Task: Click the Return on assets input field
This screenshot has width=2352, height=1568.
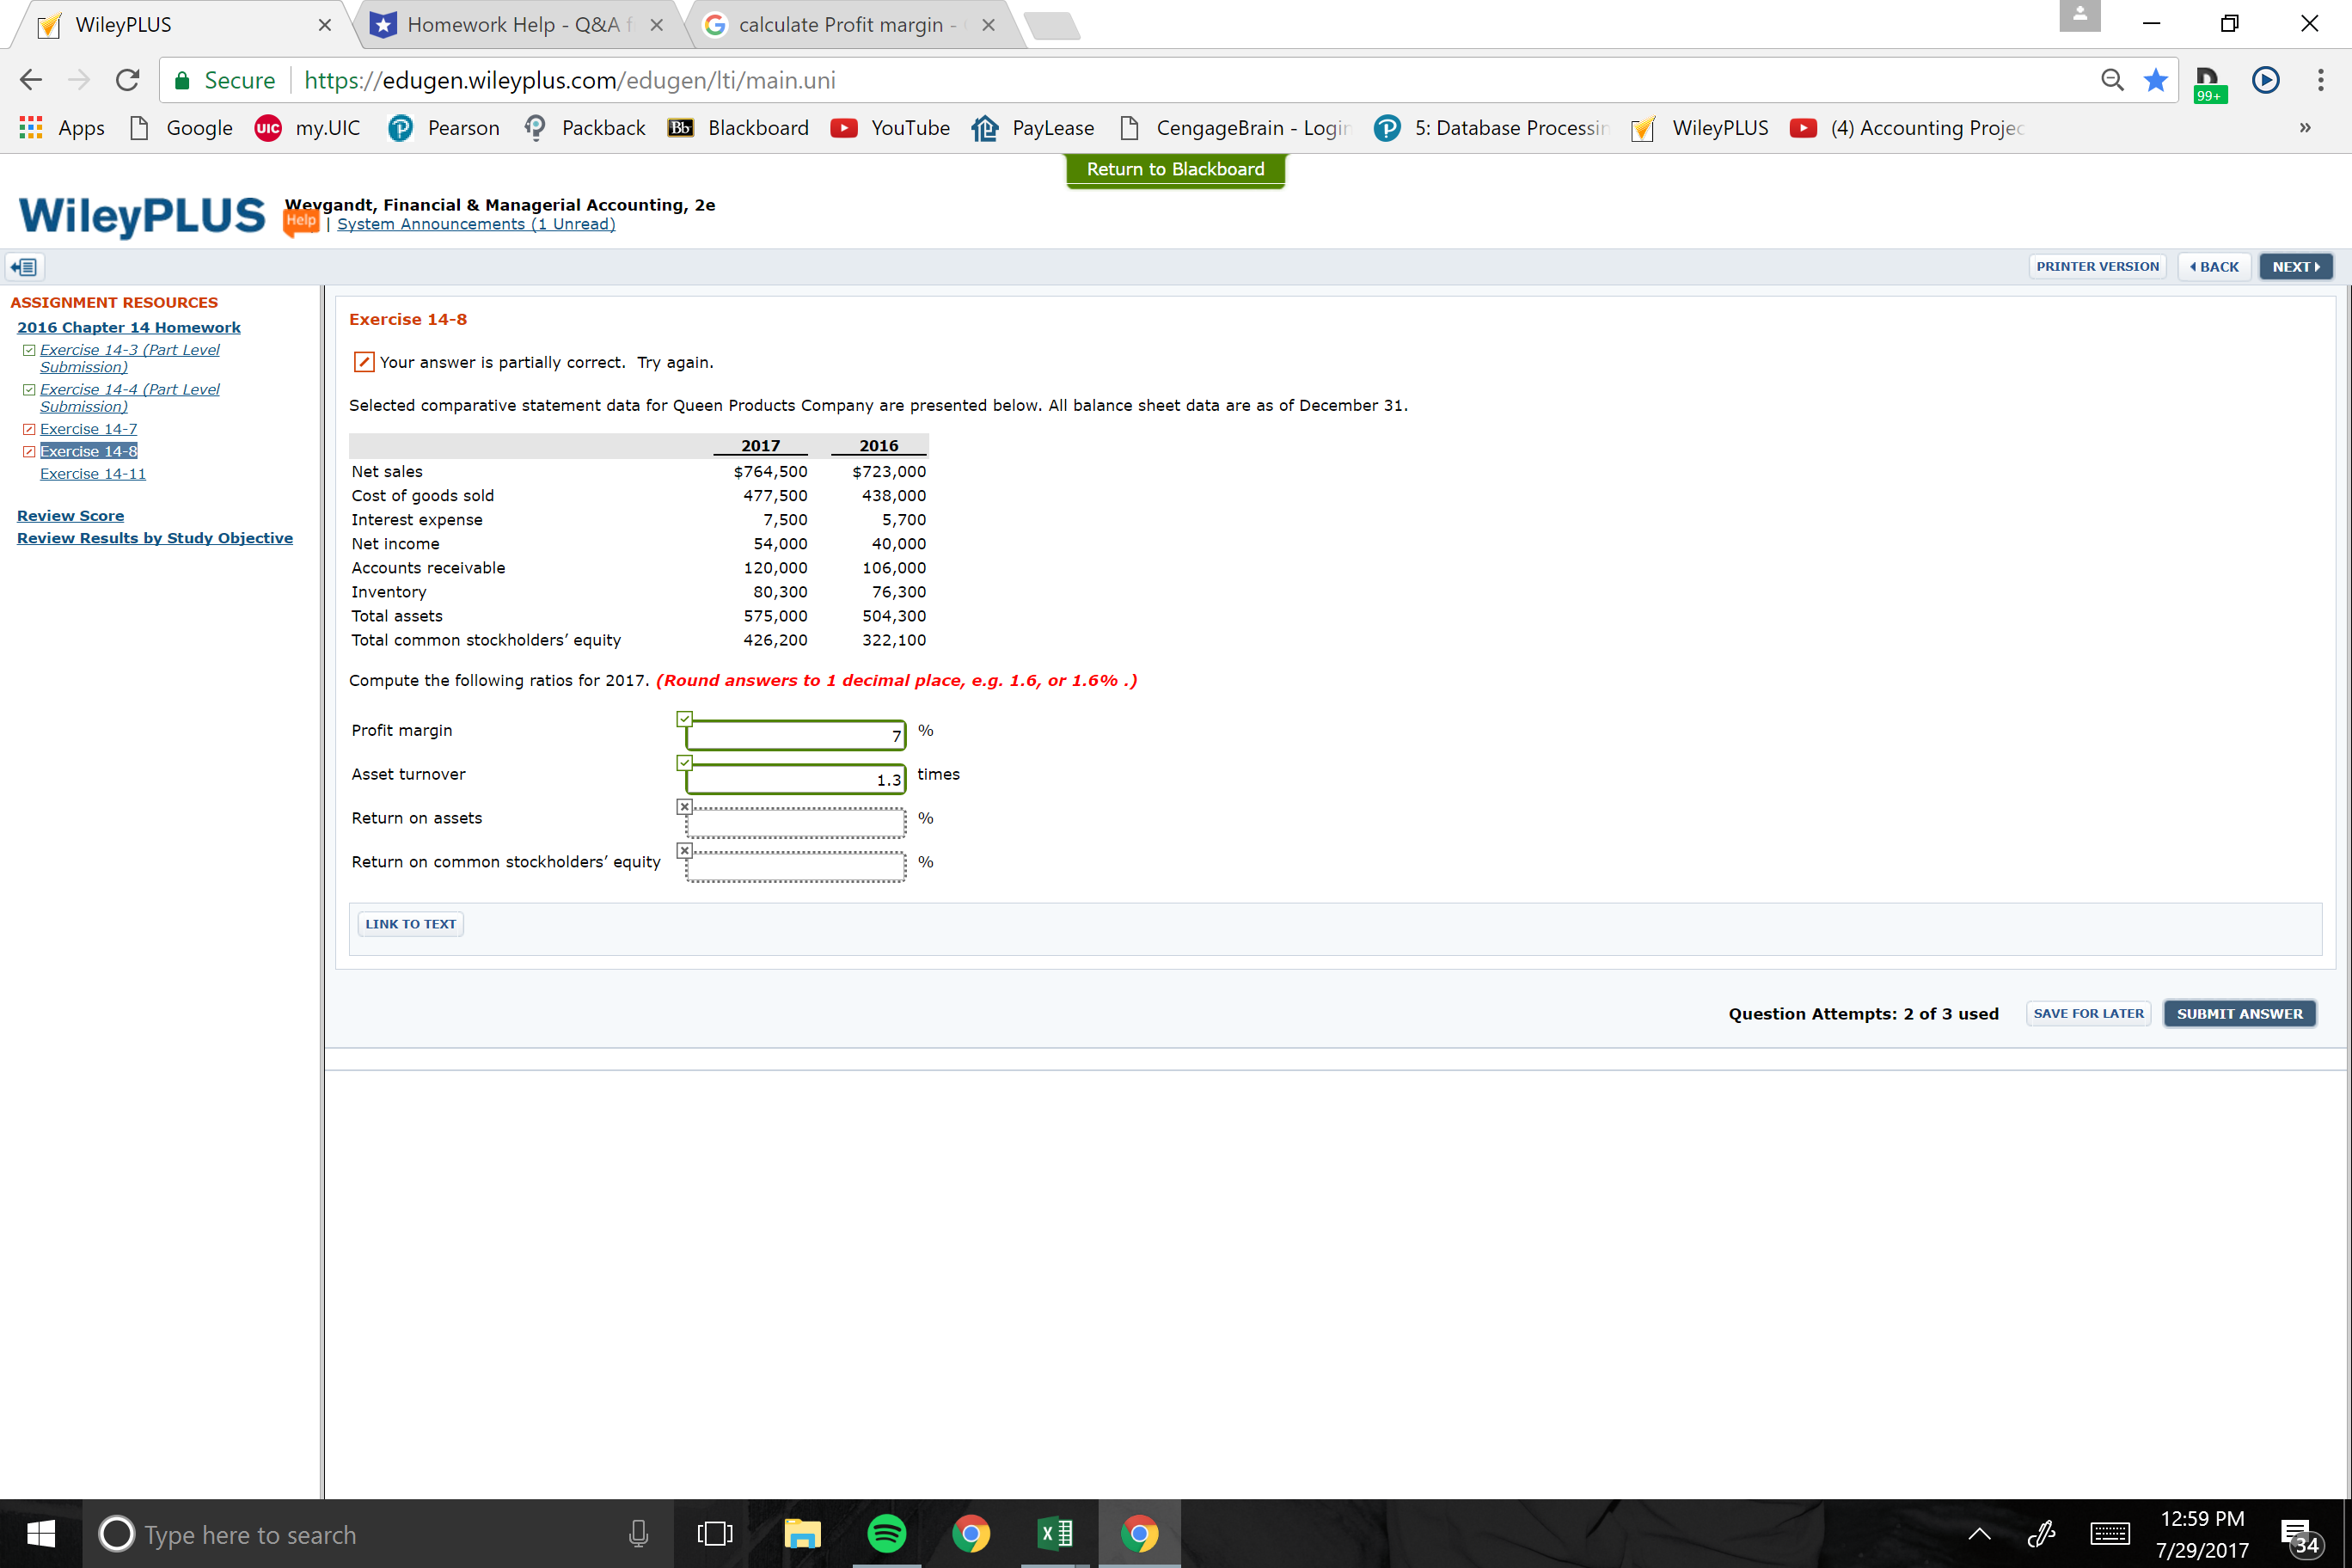Action: tap(793, 821)
